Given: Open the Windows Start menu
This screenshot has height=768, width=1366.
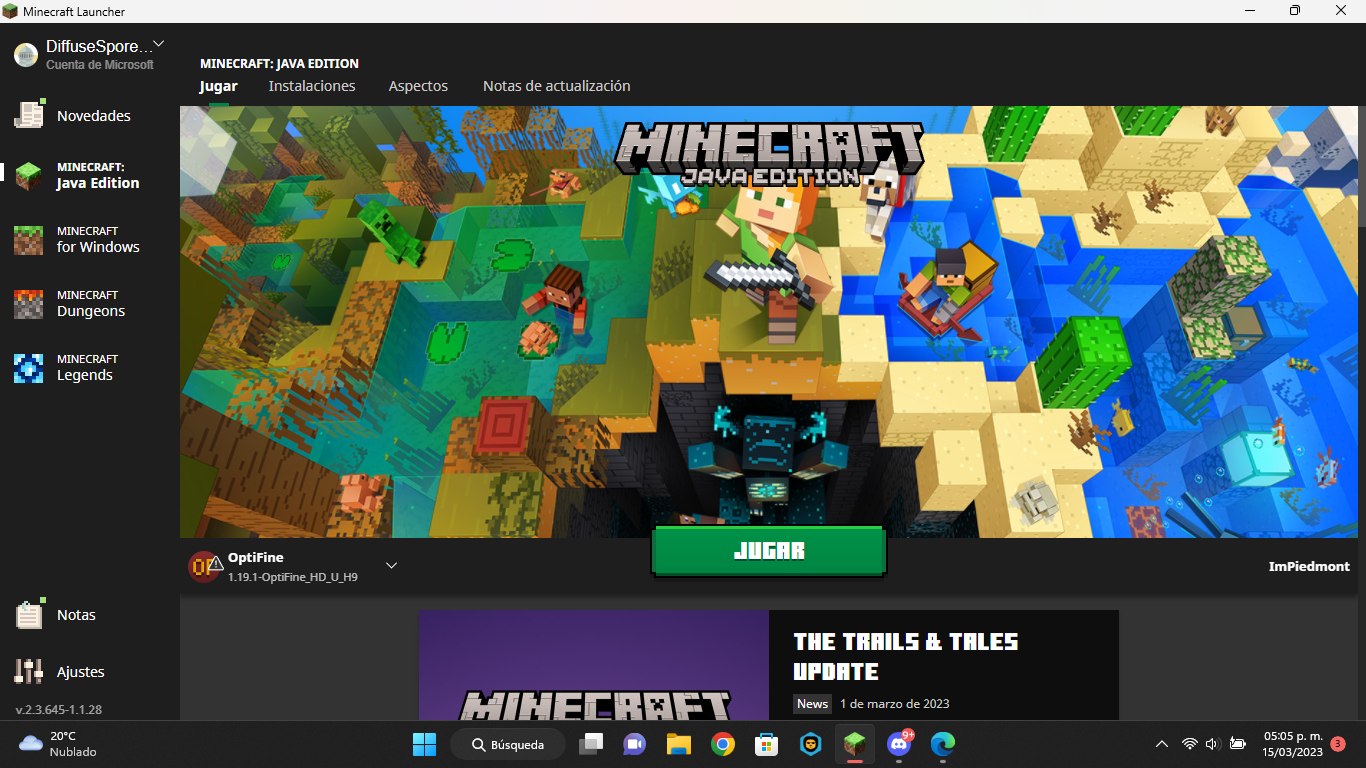Looking at the screenshot, I should pyautogui.click(x=424, y=744).
